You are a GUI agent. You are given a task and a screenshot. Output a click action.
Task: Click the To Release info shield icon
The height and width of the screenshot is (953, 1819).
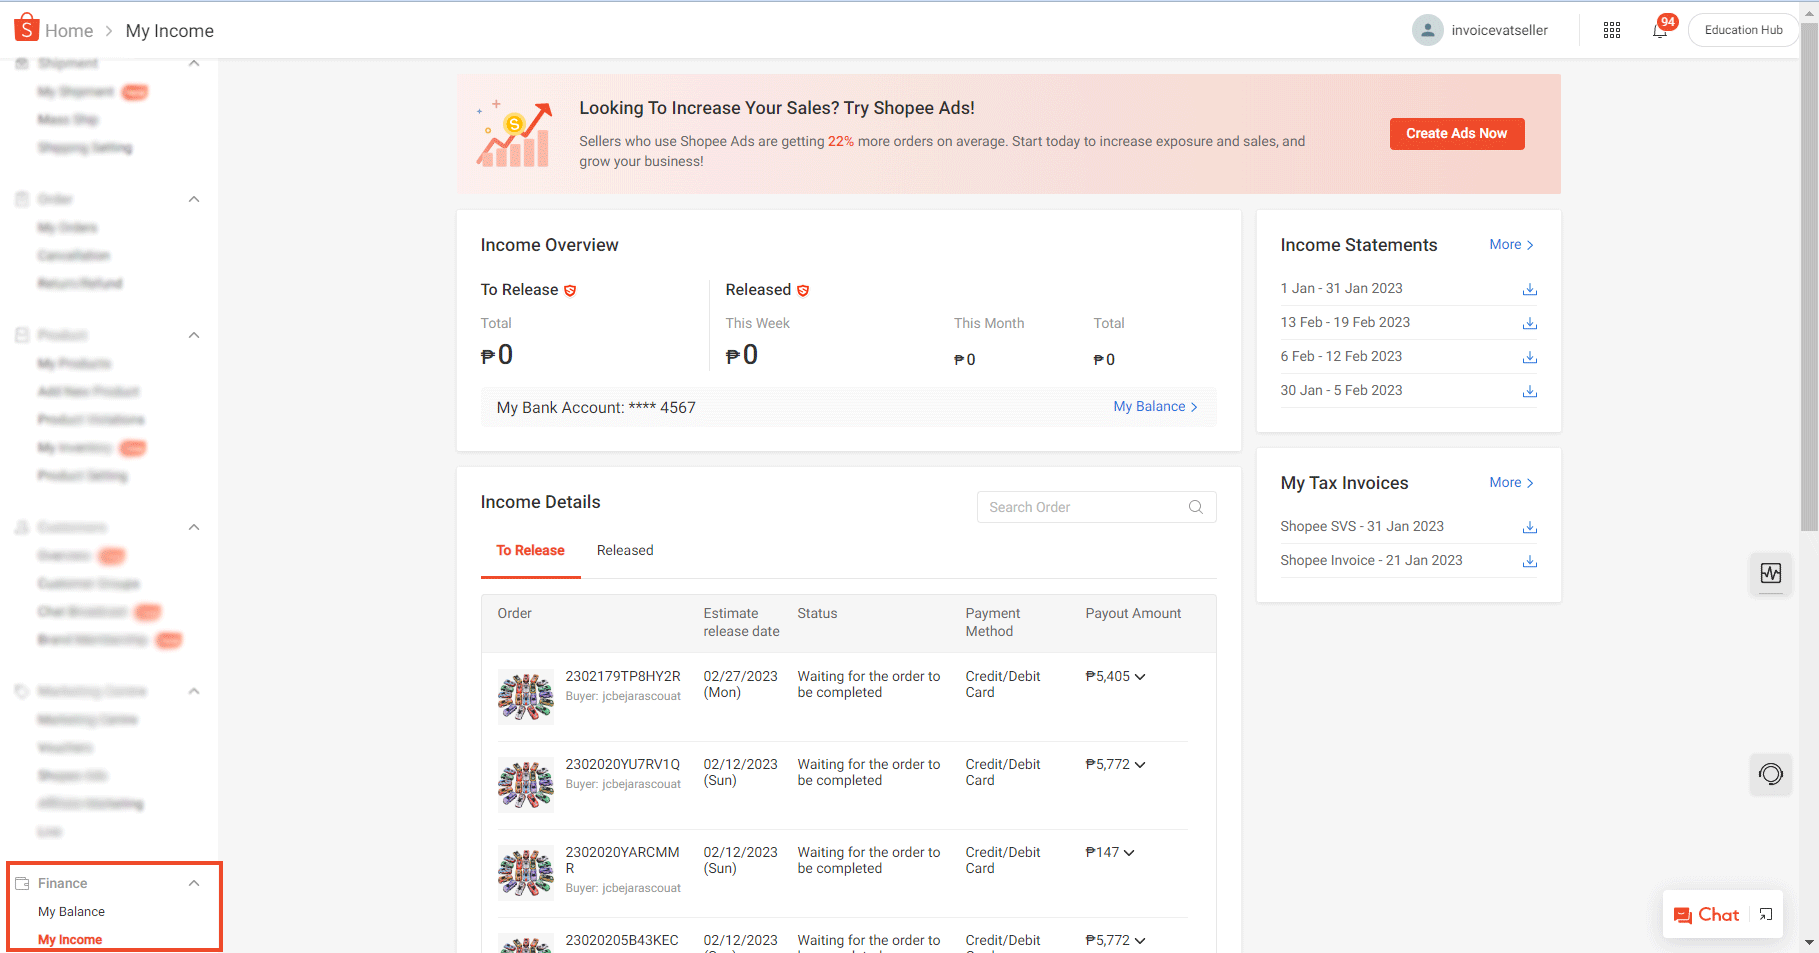tap(571, 290)
